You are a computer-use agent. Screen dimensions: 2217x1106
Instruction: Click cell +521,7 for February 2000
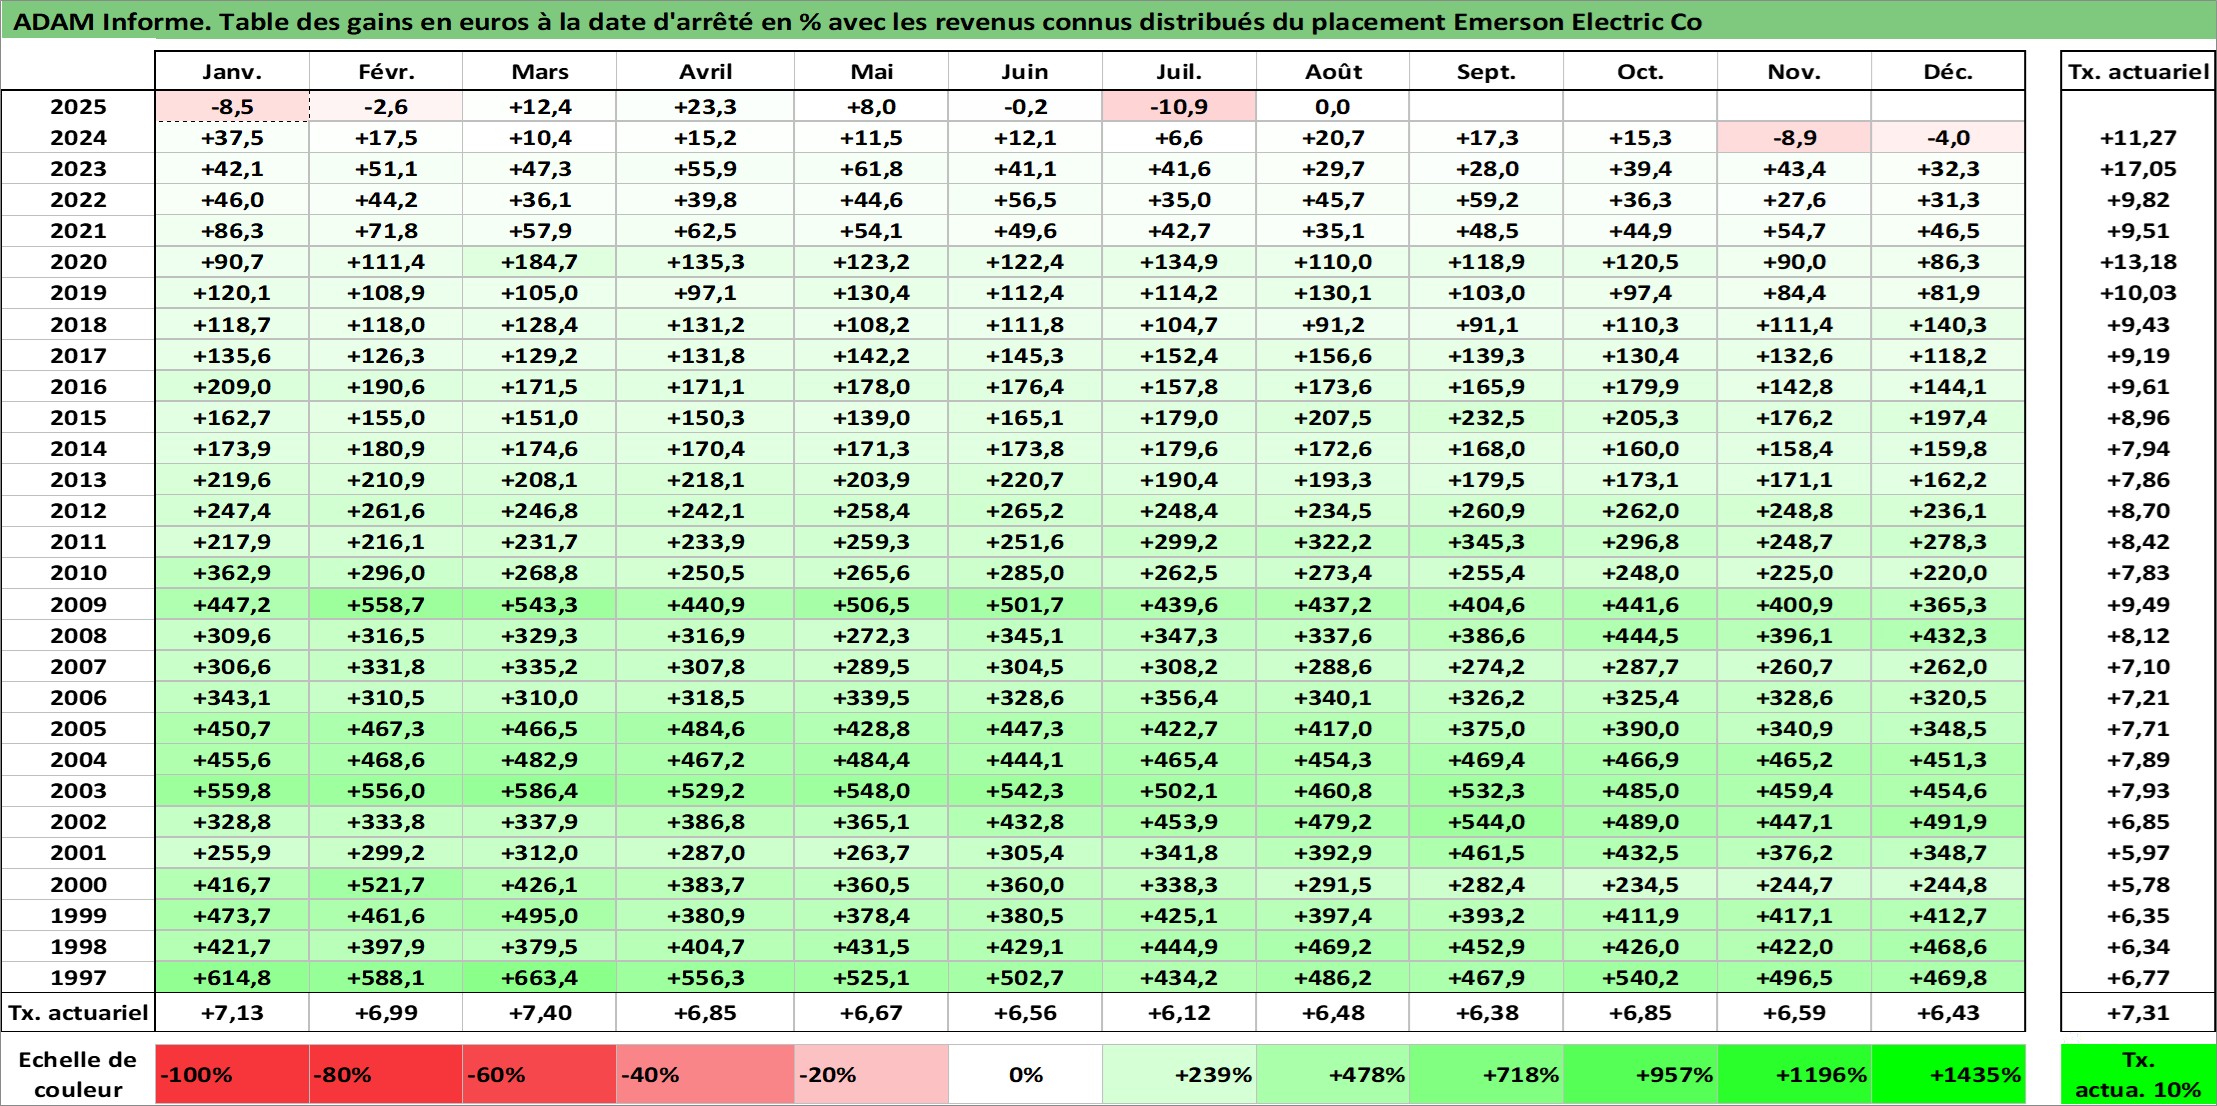click(x=386, y=884)
